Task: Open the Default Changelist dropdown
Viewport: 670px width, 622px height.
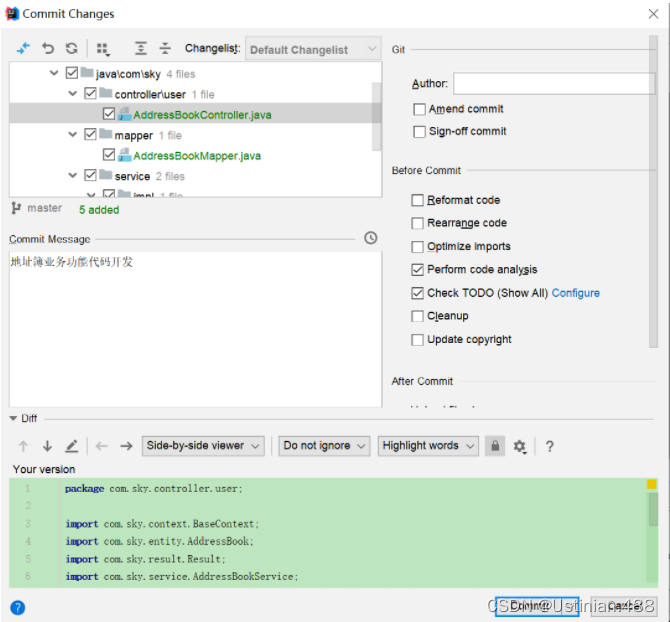Action: pos(313,50)
